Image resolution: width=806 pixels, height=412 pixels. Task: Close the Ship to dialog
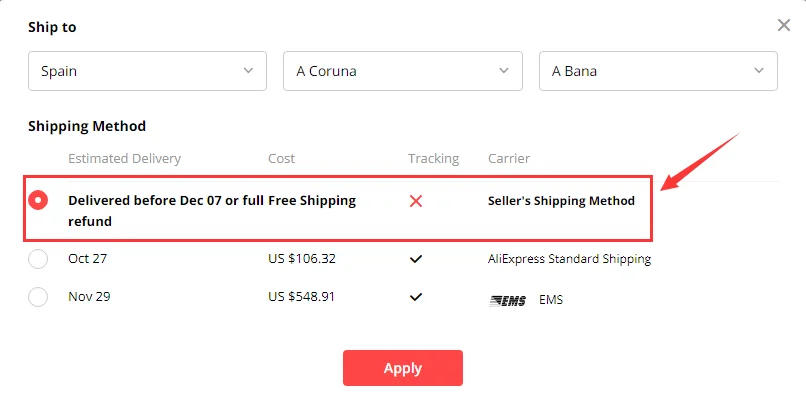pyautogui.click(x=784, y=25)
